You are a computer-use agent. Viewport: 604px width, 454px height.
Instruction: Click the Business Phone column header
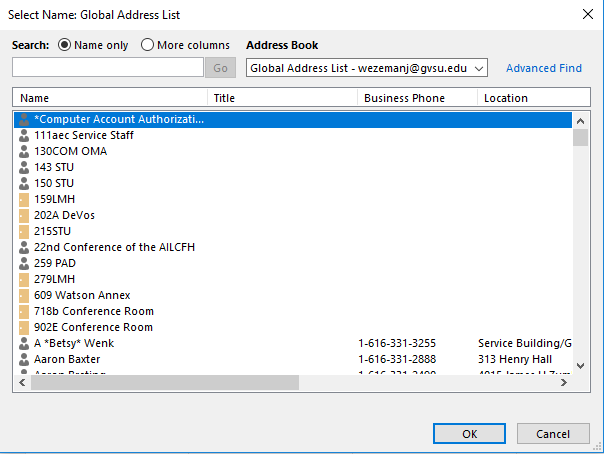[416, 98]
